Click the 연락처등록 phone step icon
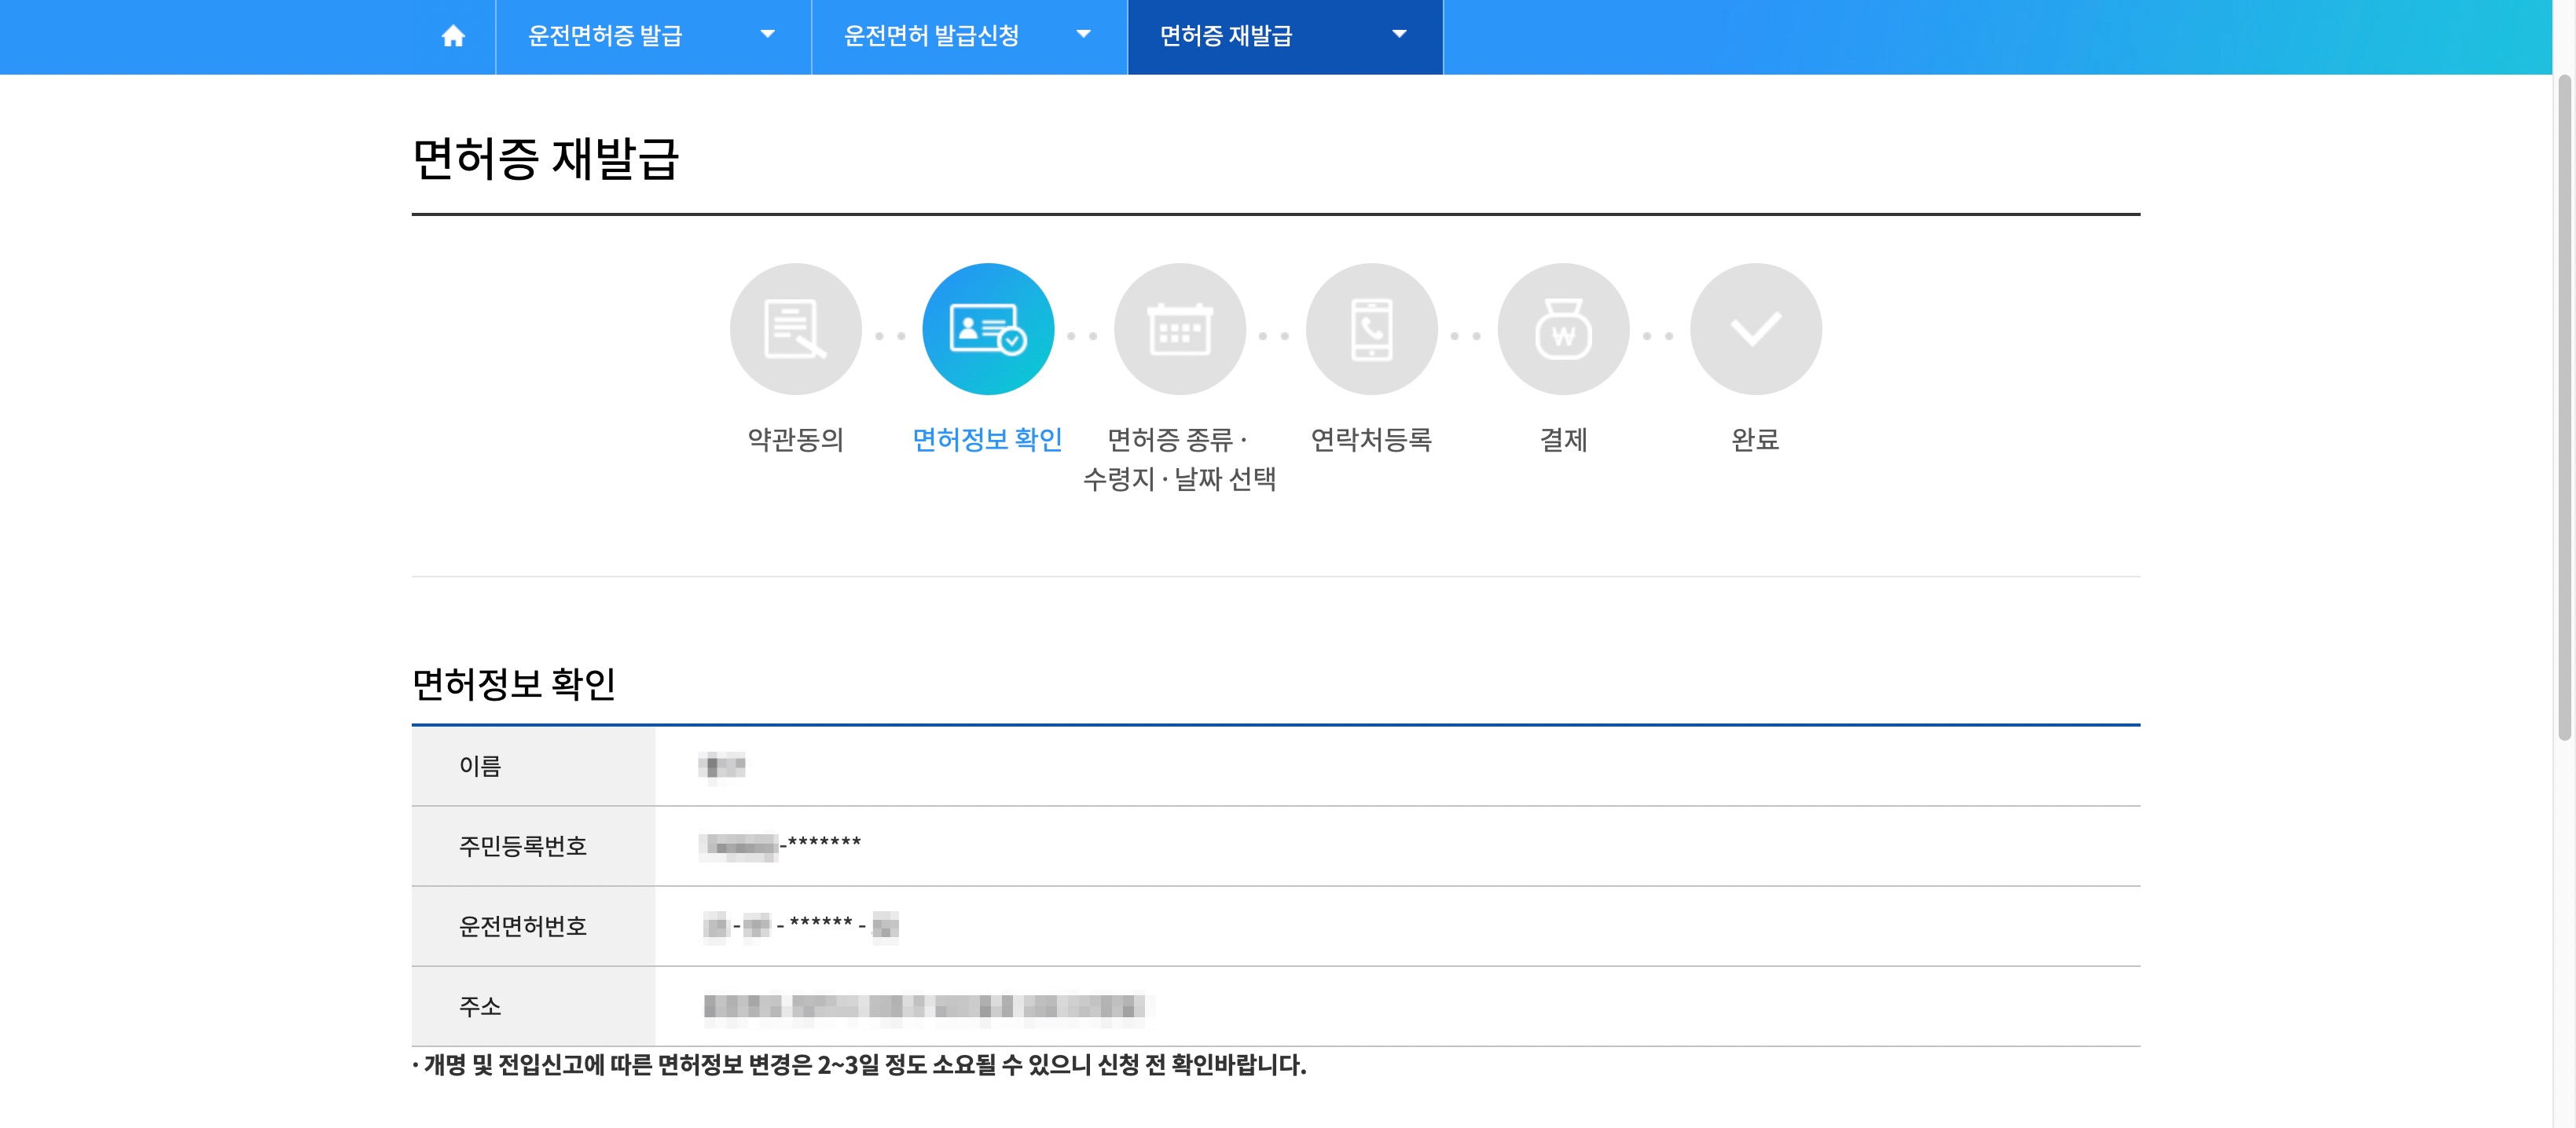This screenshot has height=1128, width=2576. click(1371, 329)
